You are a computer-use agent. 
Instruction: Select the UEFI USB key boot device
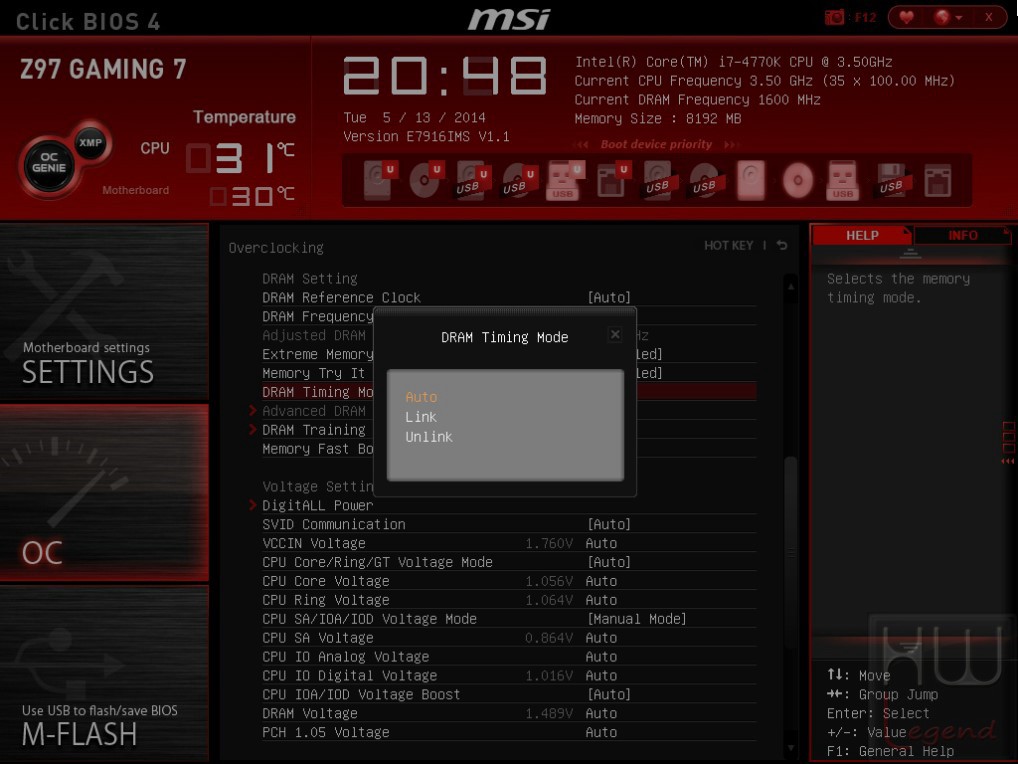(x=565, y=180)
